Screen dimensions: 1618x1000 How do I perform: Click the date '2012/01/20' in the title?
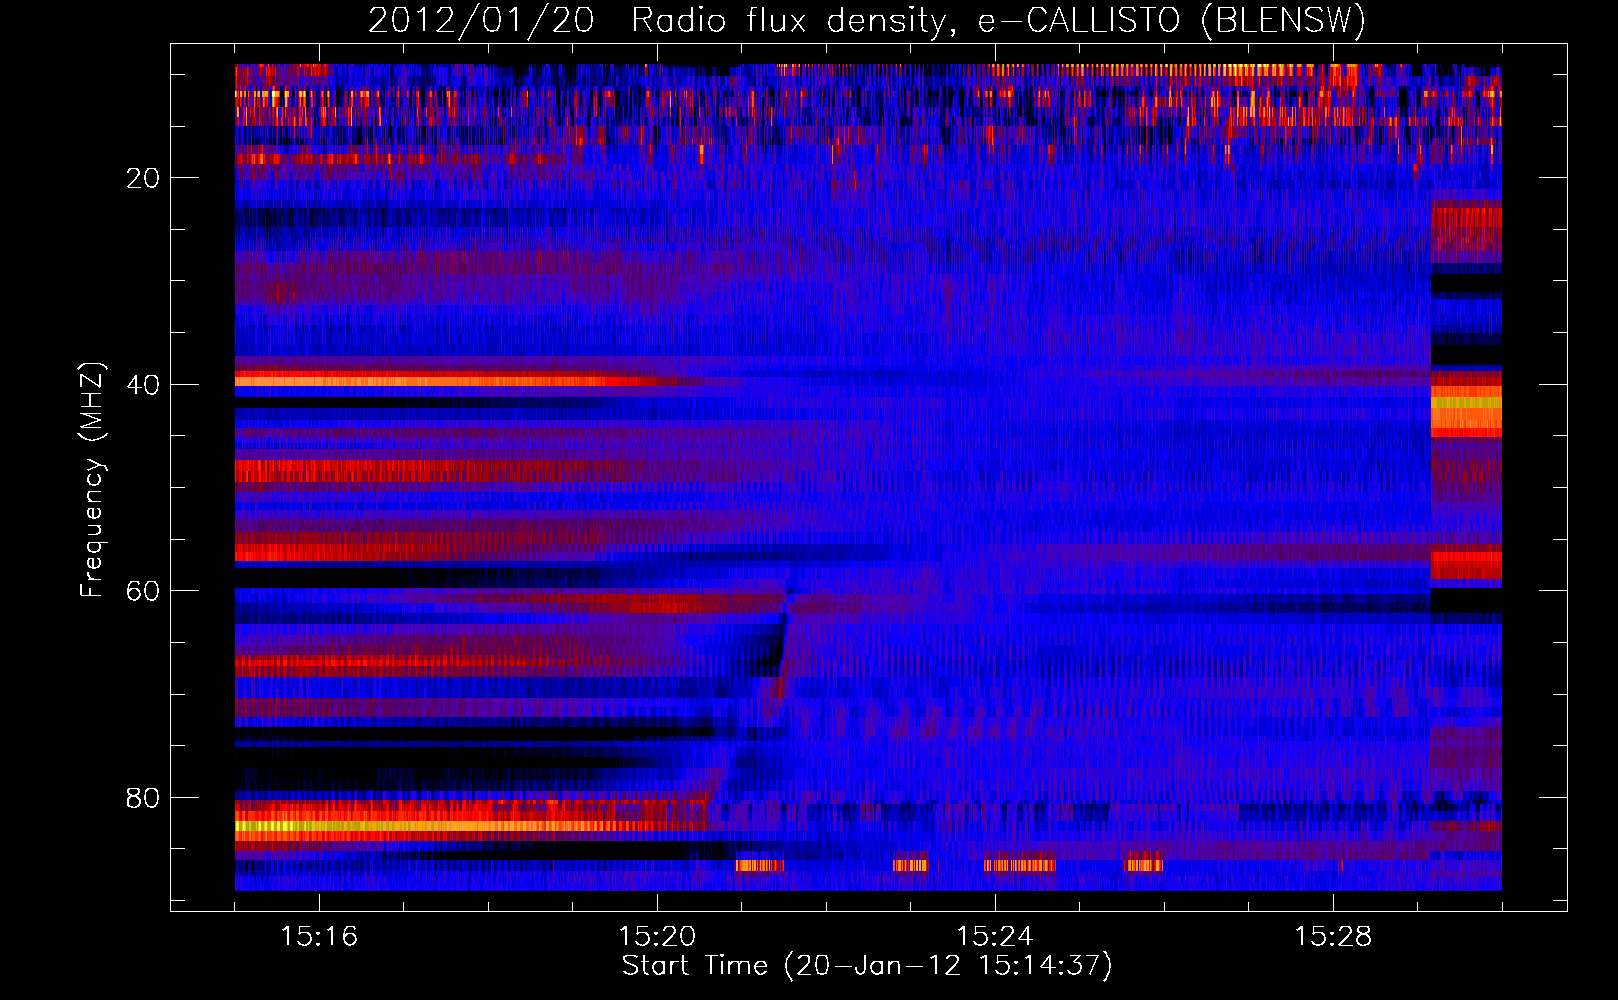(x=481, y=20)
